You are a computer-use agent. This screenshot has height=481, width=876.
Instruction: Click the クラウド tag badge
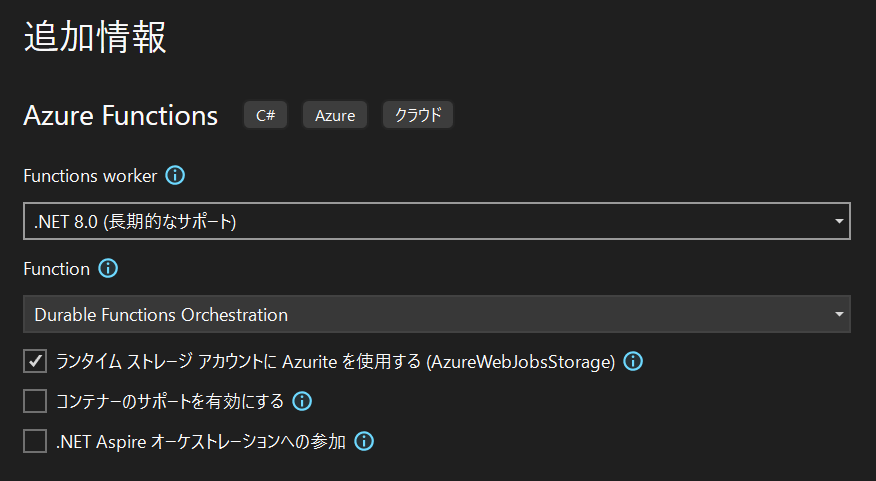click(418, 115)
